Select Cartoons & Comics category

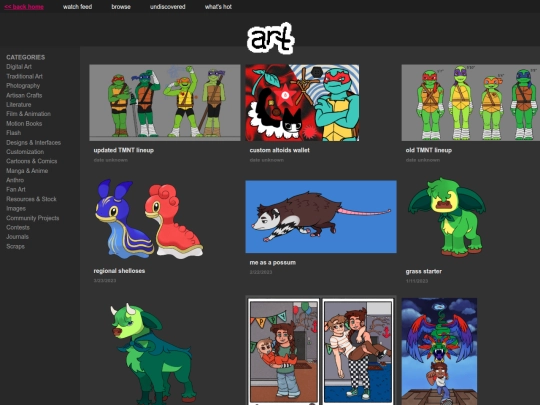coord(32,161)
